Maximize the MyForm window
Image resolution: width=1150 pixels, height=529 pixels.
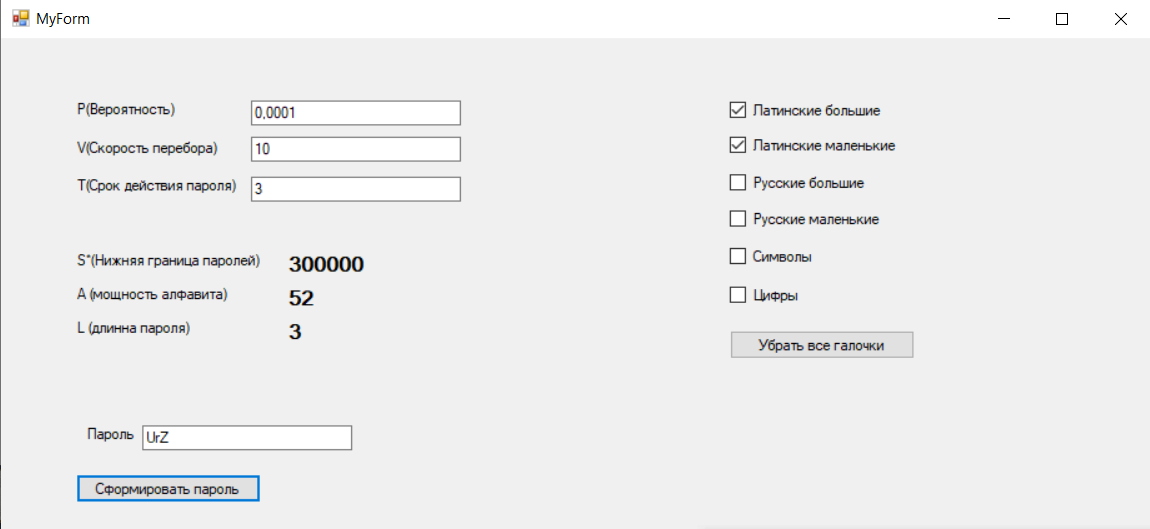point(1062,19)
